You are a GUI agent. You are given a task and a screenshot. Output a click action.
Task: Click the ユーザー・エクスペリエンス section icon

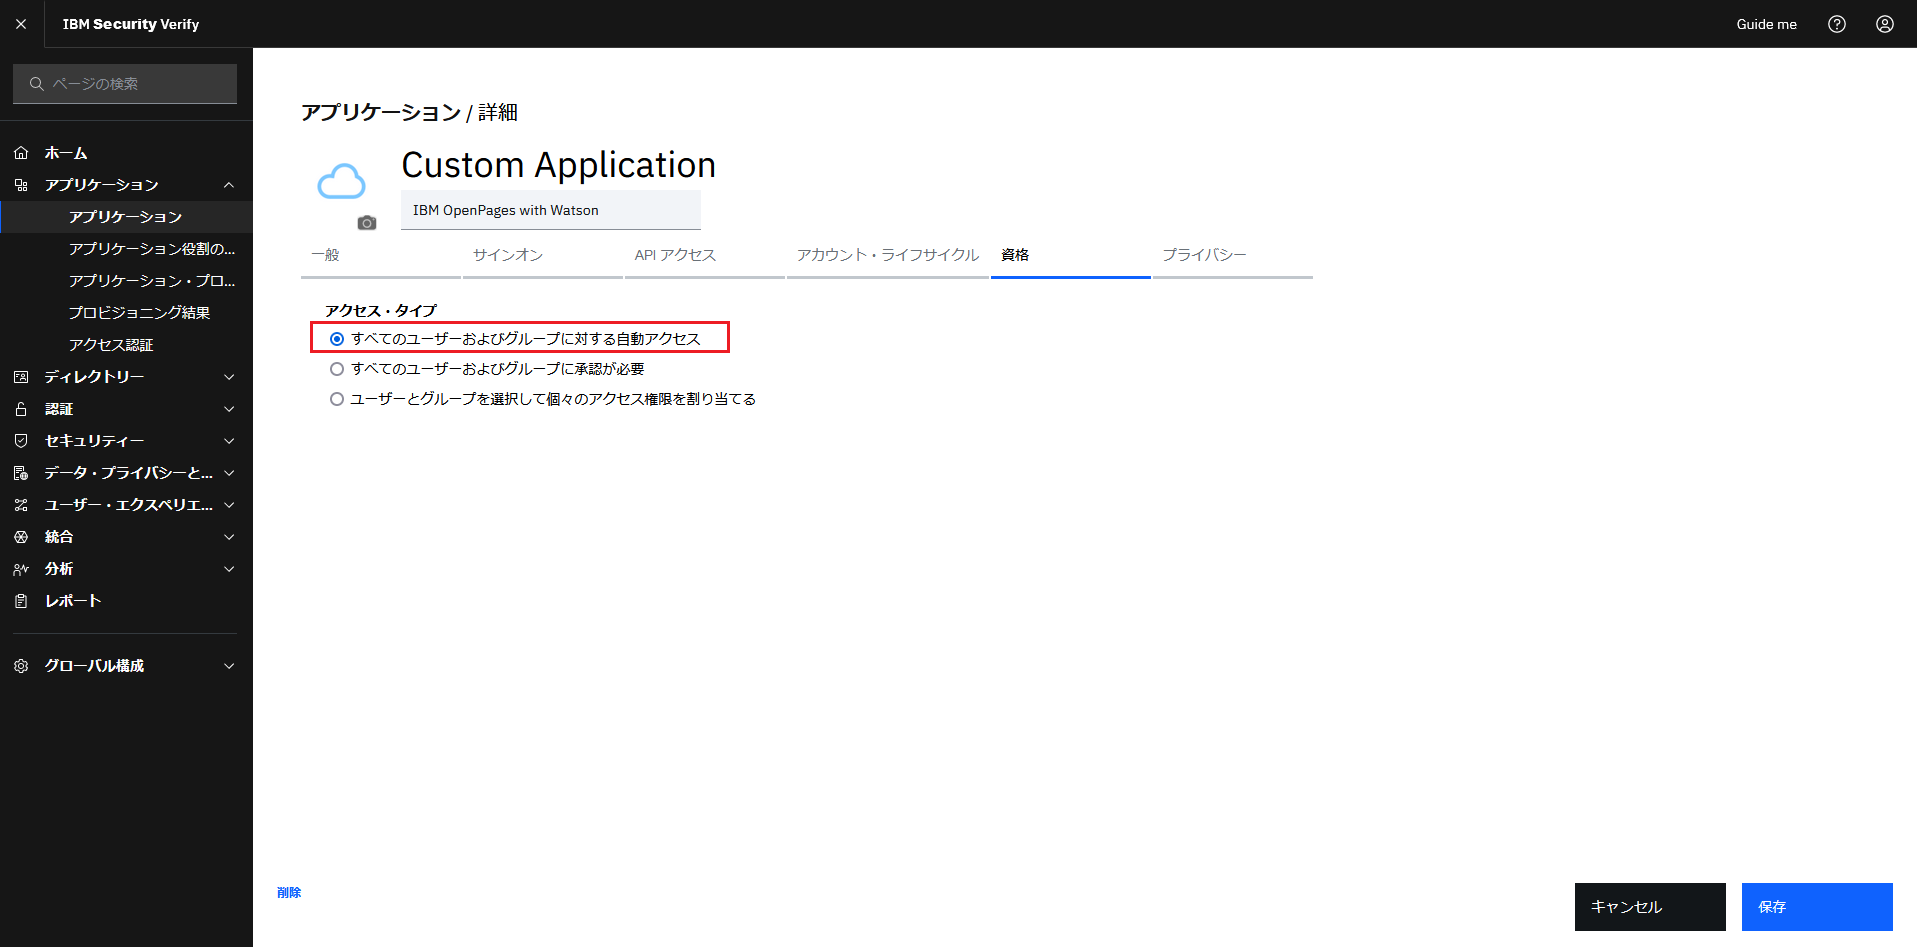tap(21, 505)
